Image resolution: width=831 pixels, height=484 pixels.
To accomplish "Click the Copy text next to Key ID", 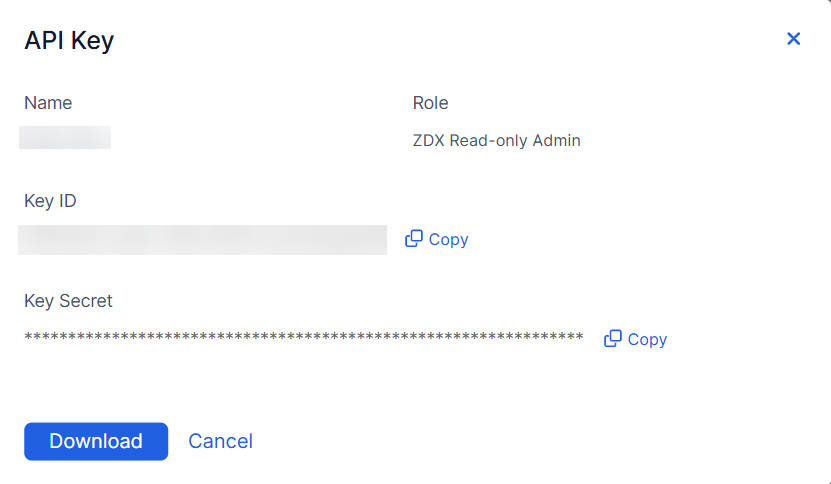I will (x=448, y=240).
